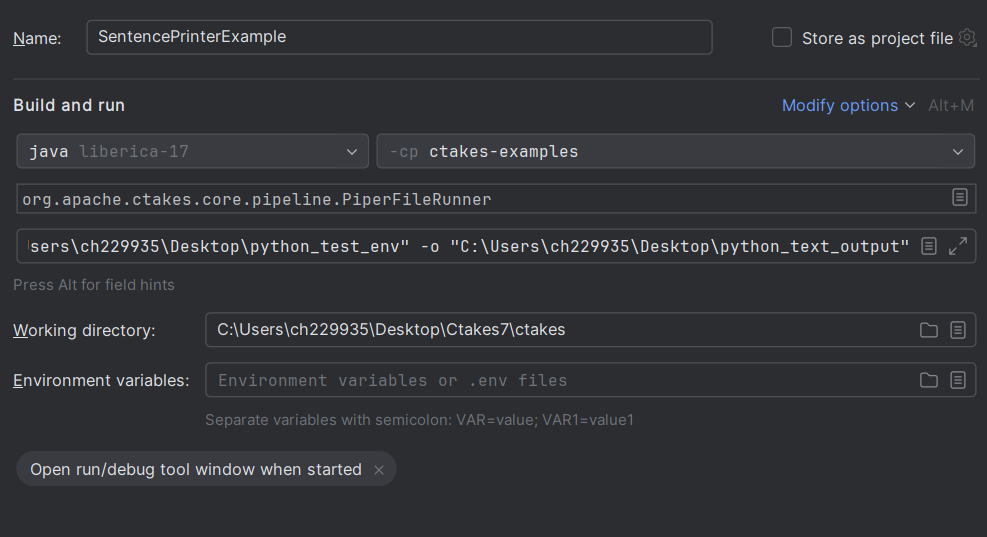987x537 pixels.
Task: Focus the PiperFileRunner main class field
Action: coord(480,199)
